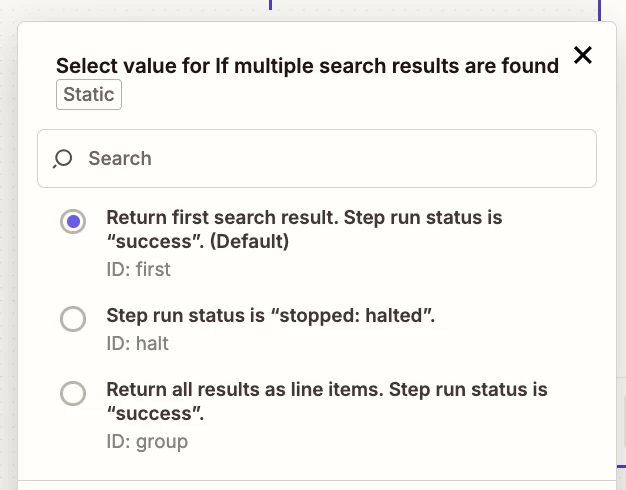Click the Static badge
The image size is (626, 490).
[x=89, y=95]
